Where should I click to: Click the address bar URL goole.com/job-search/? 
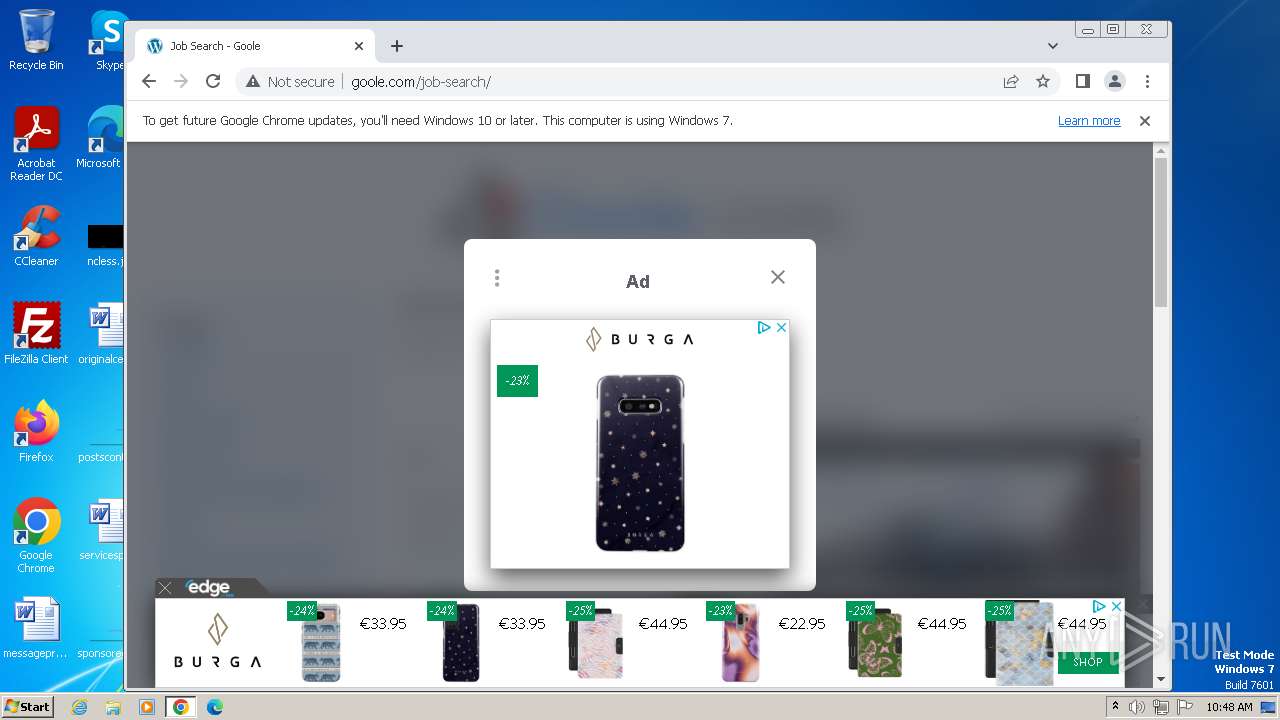(421, 82)
